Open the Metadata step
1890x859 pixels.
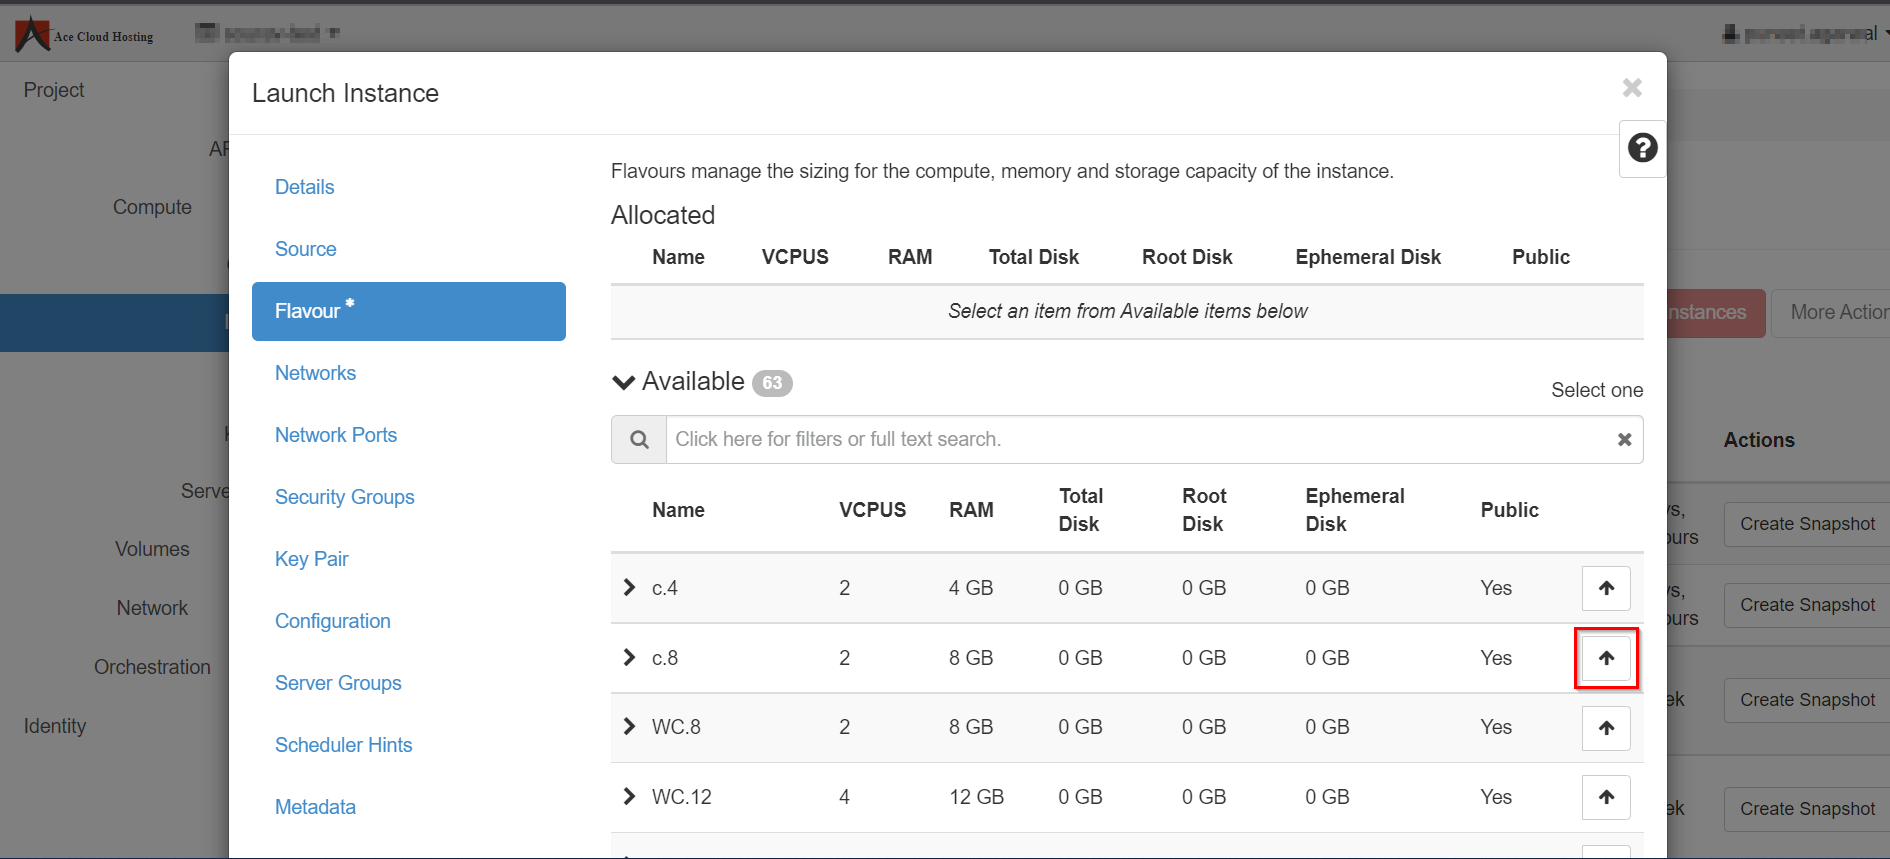tap(315, 807)
